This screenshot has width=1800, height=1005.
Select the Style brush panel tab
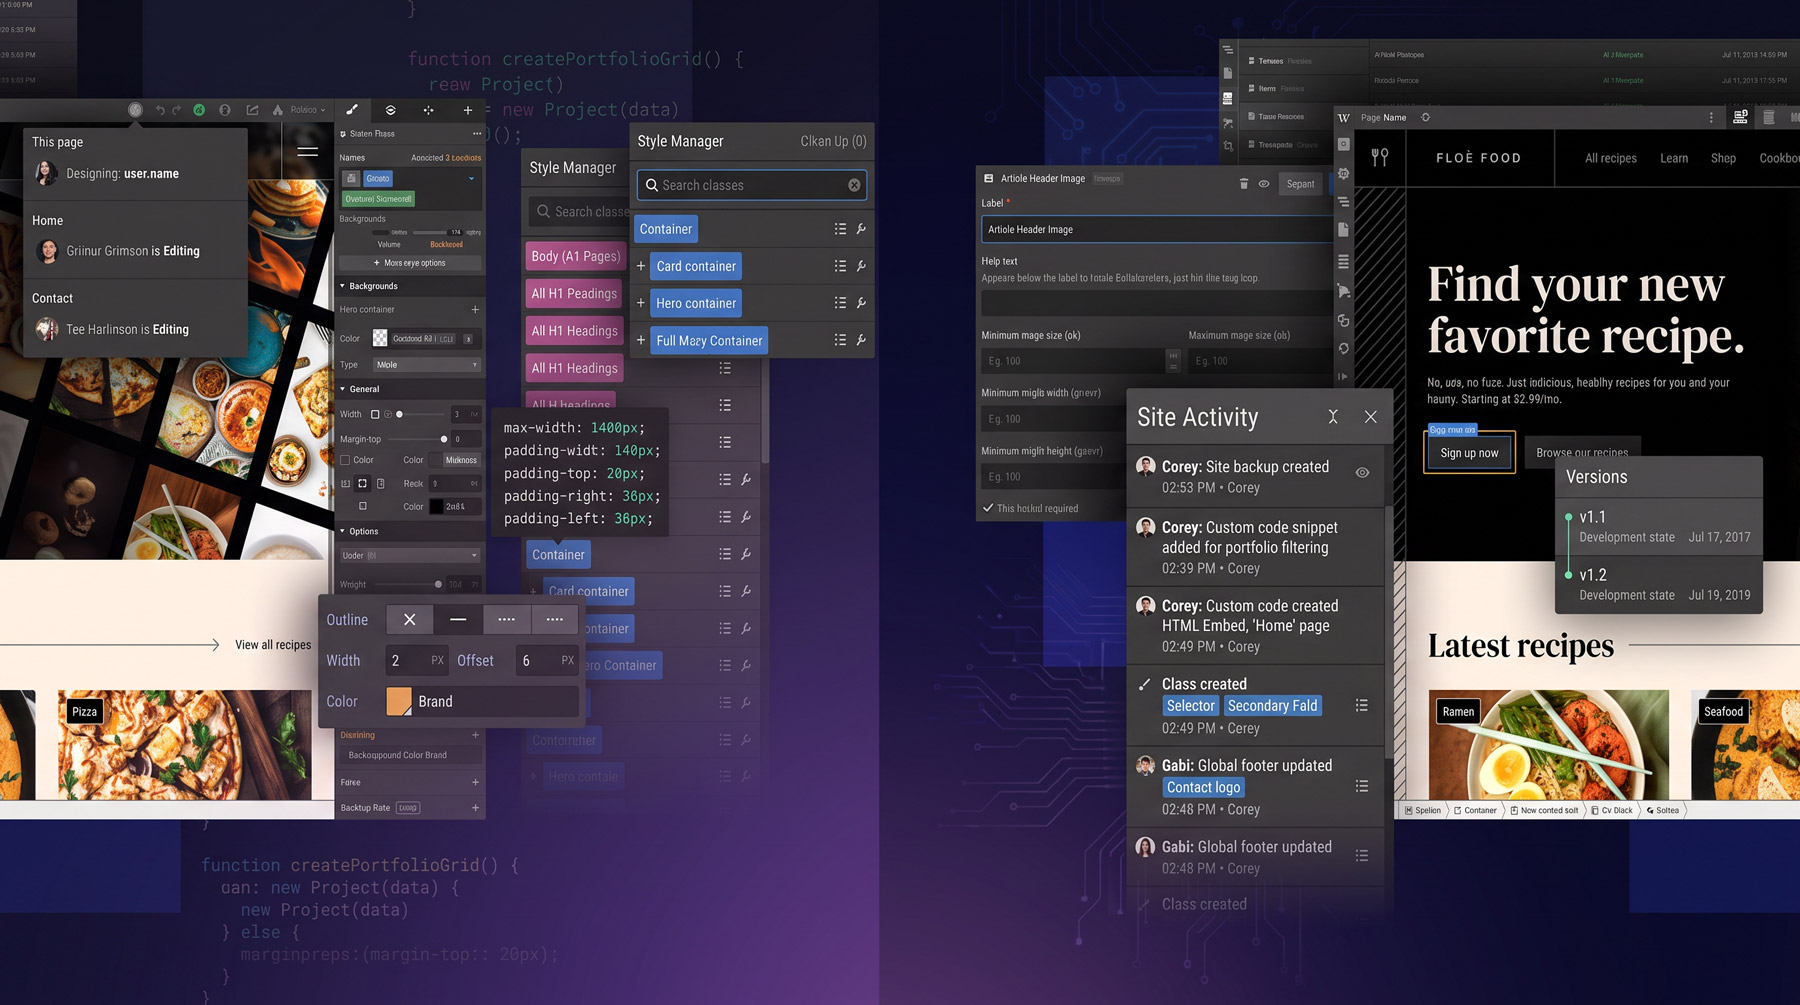[x=352, y=110]
